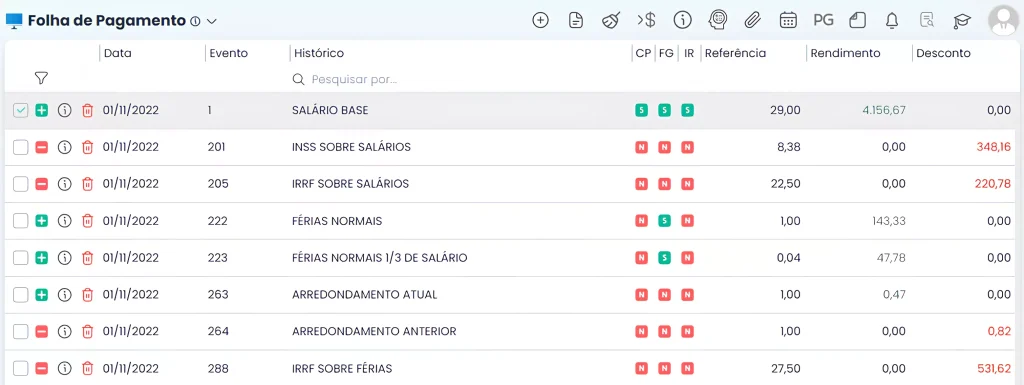This screenshot has width=1024, height=385.
Task: Open the user profile avatar
Action: 1003,20
